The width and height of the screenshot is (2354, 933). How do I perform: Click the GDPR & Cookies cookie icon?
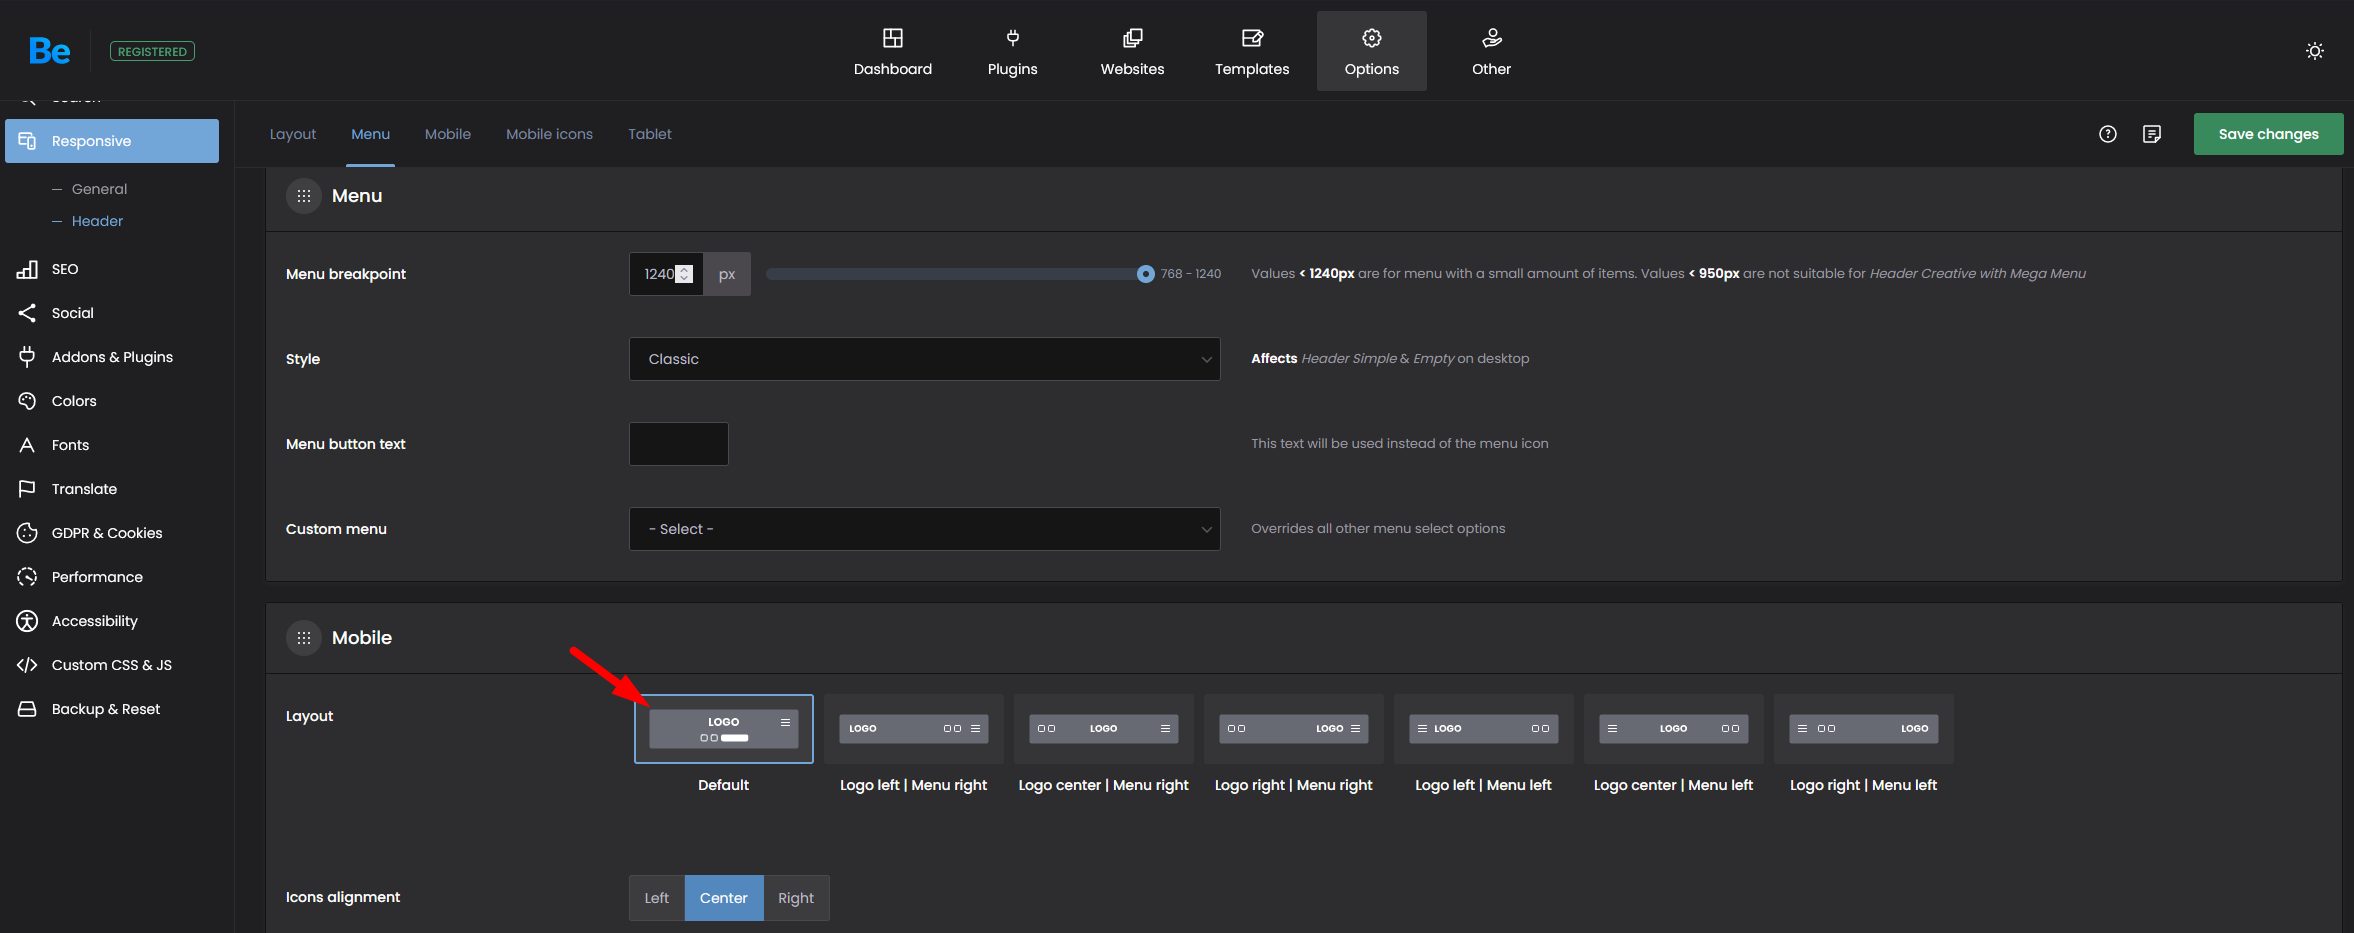[27, 533]
